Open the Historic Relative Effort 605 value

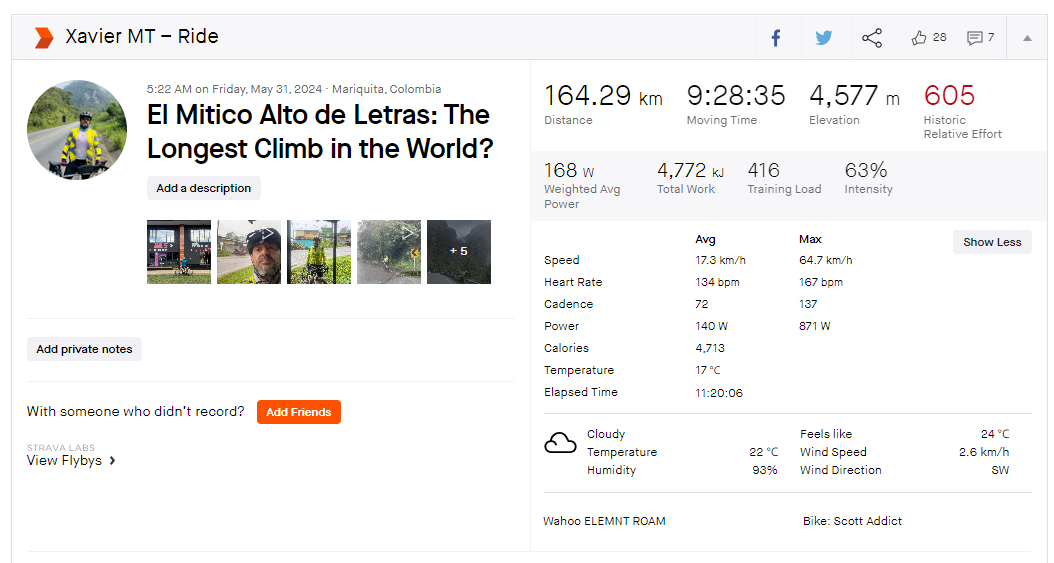point(949,95)
